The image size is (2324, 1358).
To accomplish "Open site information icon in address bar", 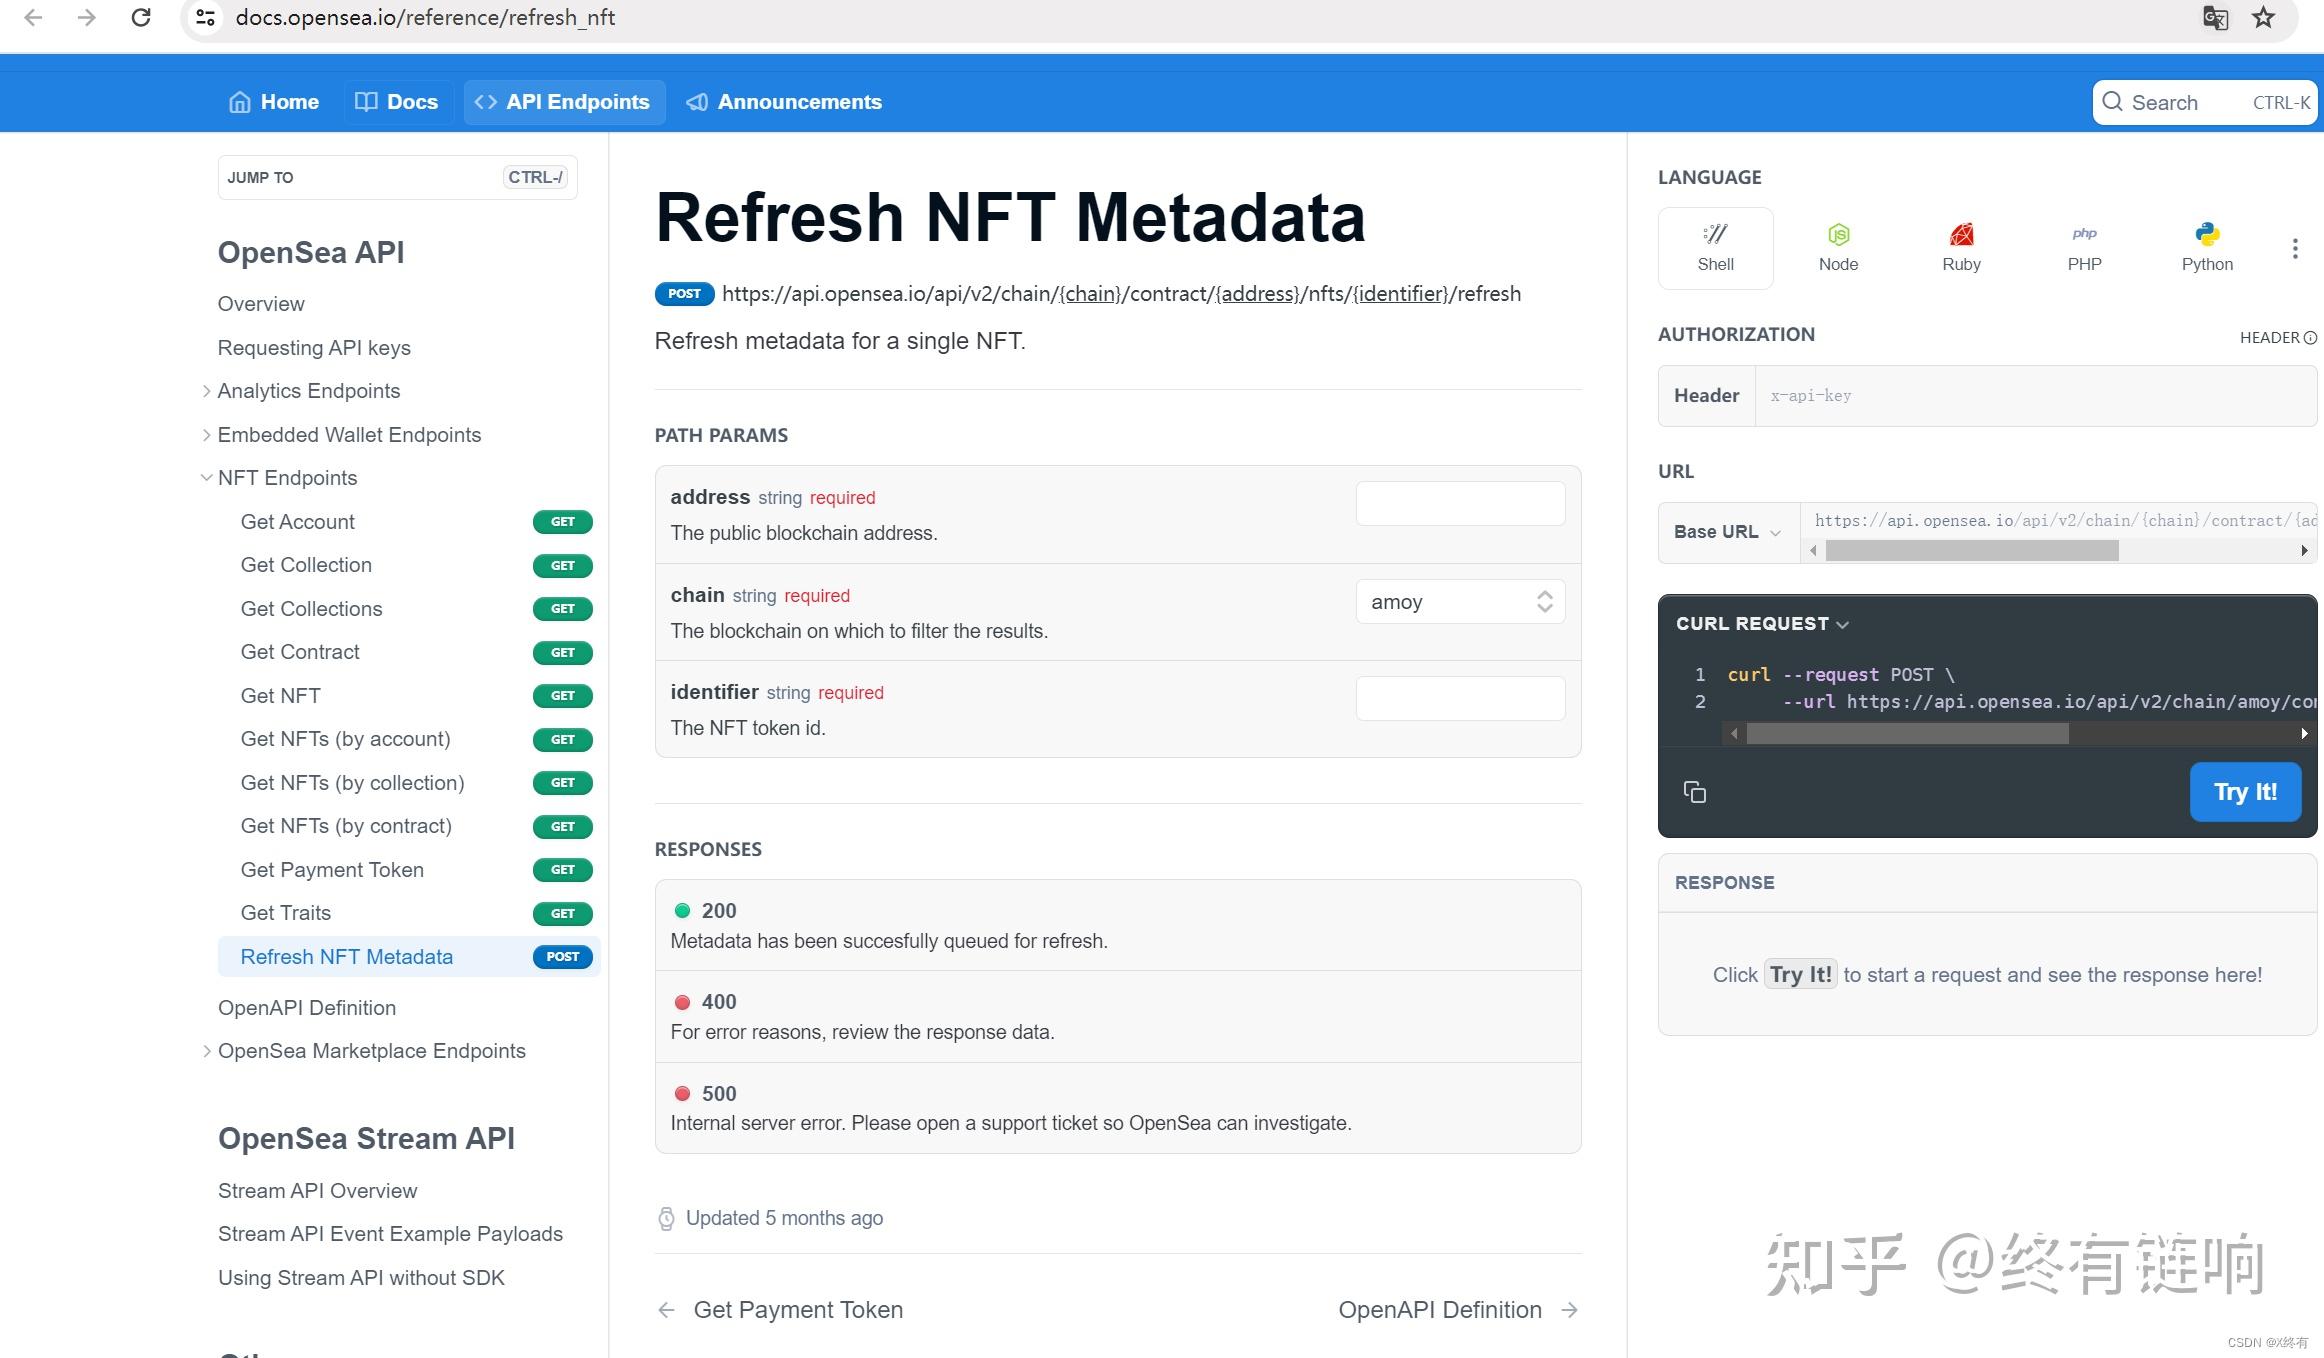I will point(205,17).
